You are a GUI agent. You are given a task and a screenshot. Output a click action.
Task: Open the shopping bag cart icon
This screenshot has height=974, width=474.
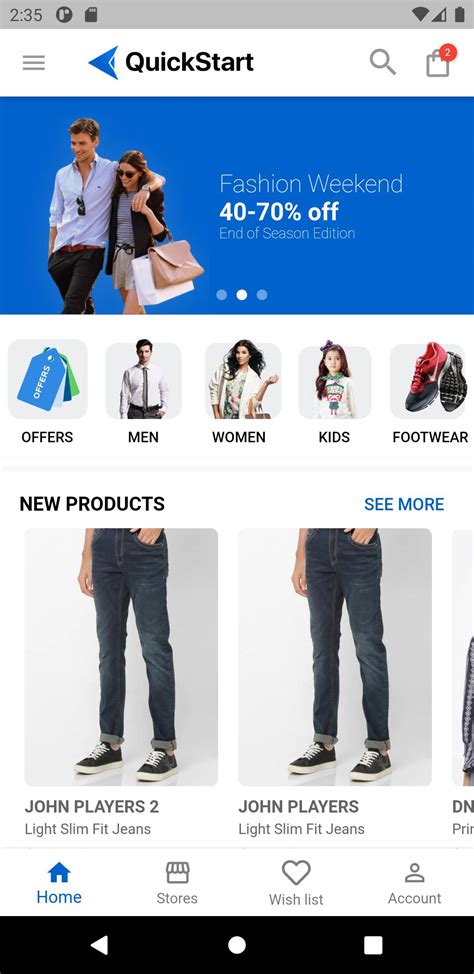tap(439, 61)
